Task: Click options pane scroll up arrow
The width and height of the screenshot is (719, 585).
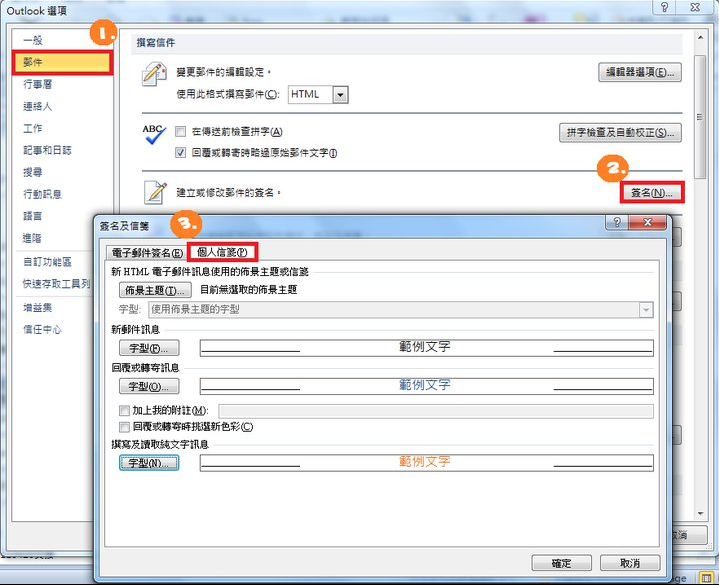Action: point(700,38)
